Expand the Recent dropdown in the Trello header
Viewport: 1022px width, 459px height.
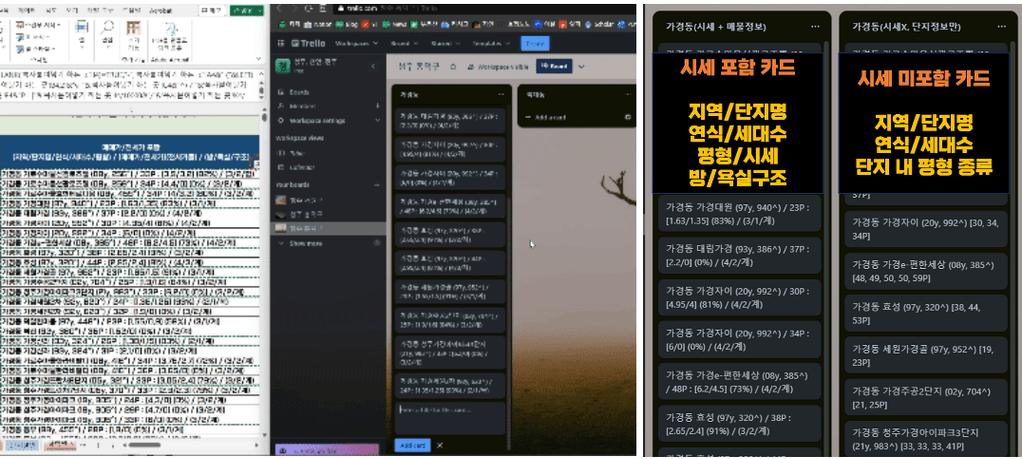click(x=404, y=43)
